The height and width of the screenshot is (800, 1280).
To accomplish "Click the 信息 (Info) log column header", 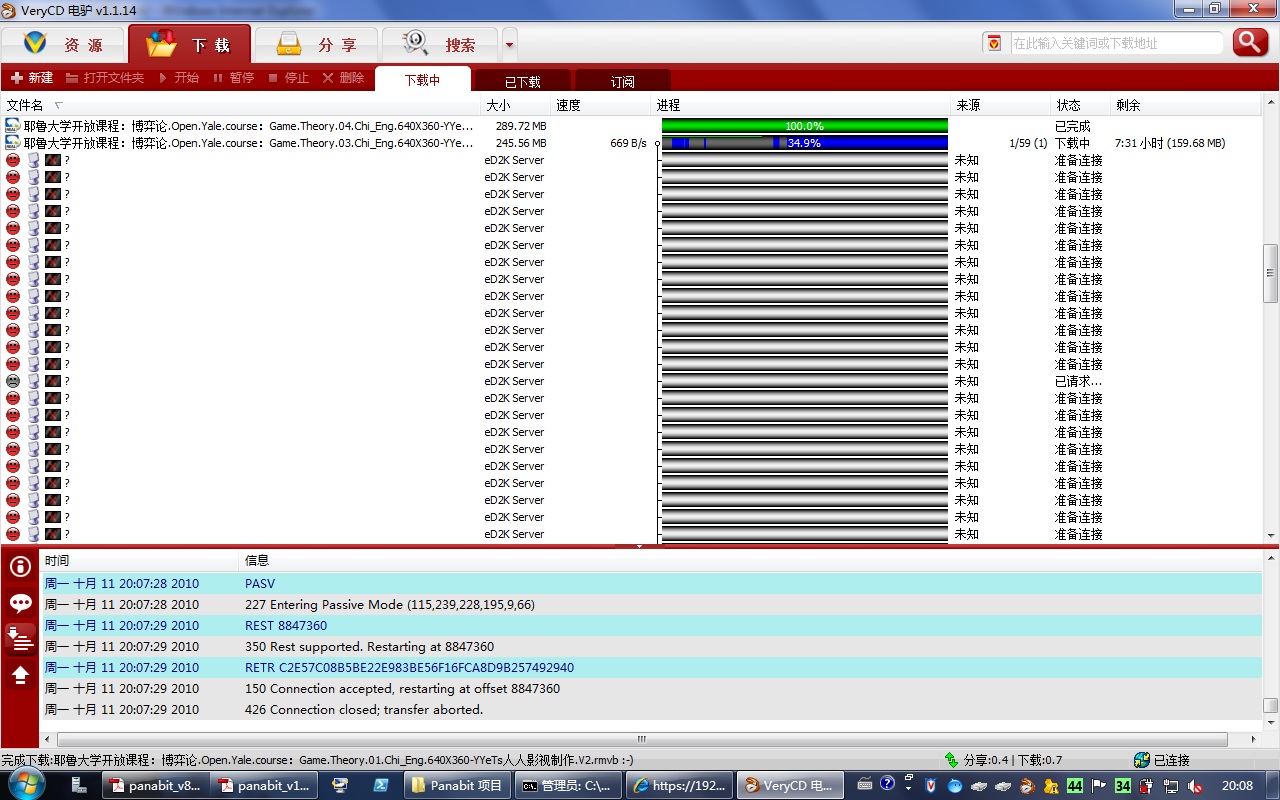I will [x=750, y=560].
